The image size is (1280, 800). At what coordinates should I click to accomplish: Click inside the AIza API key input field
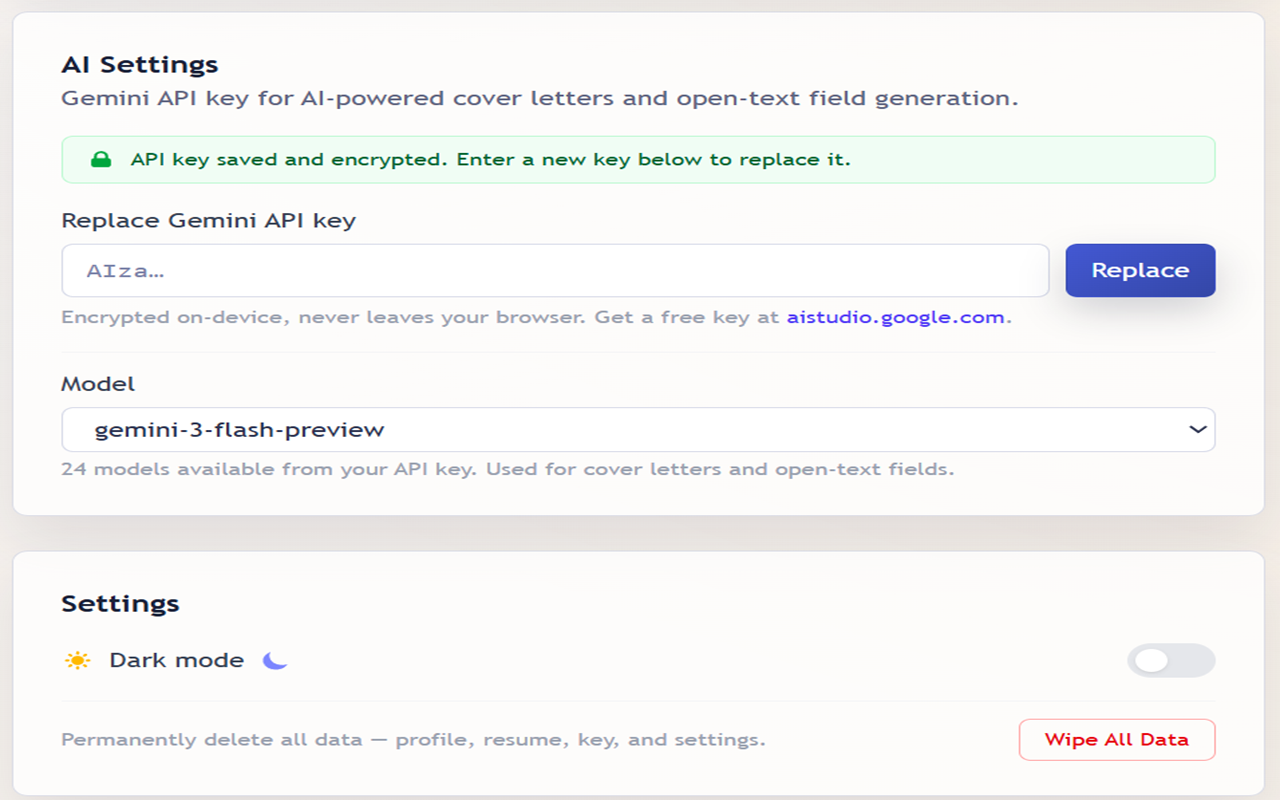tap(553, 270)
